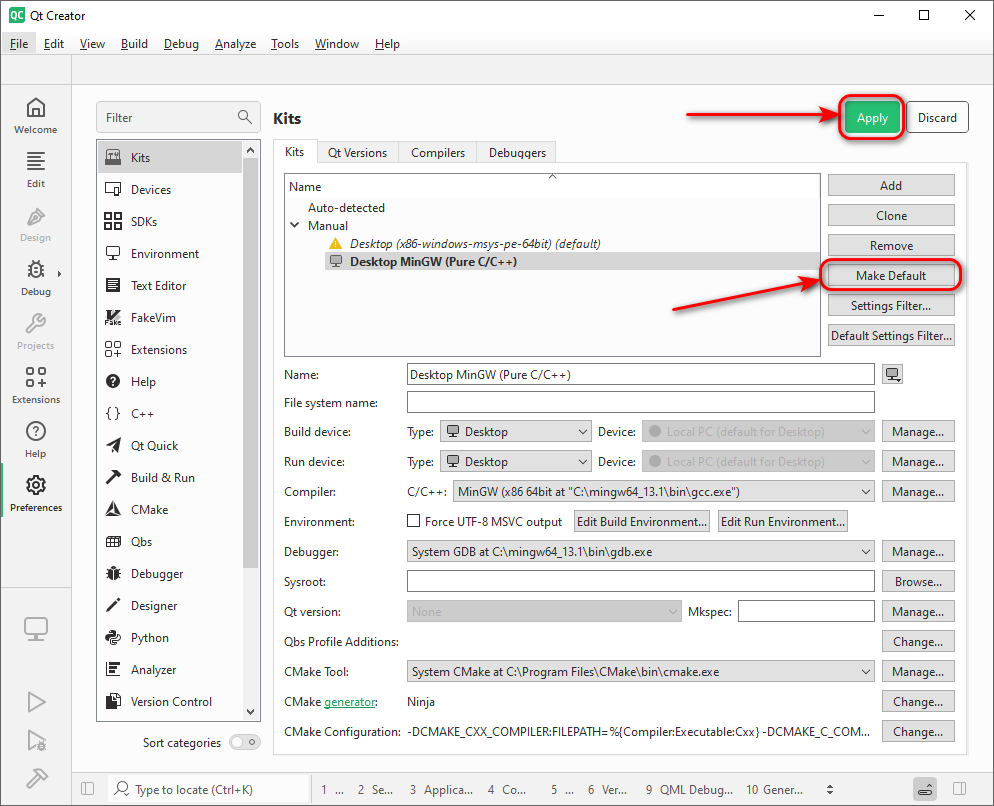The height and width of the screenshot is (806, 994).
Task: Open Text Editor settings category
Action: click(170, 285)
